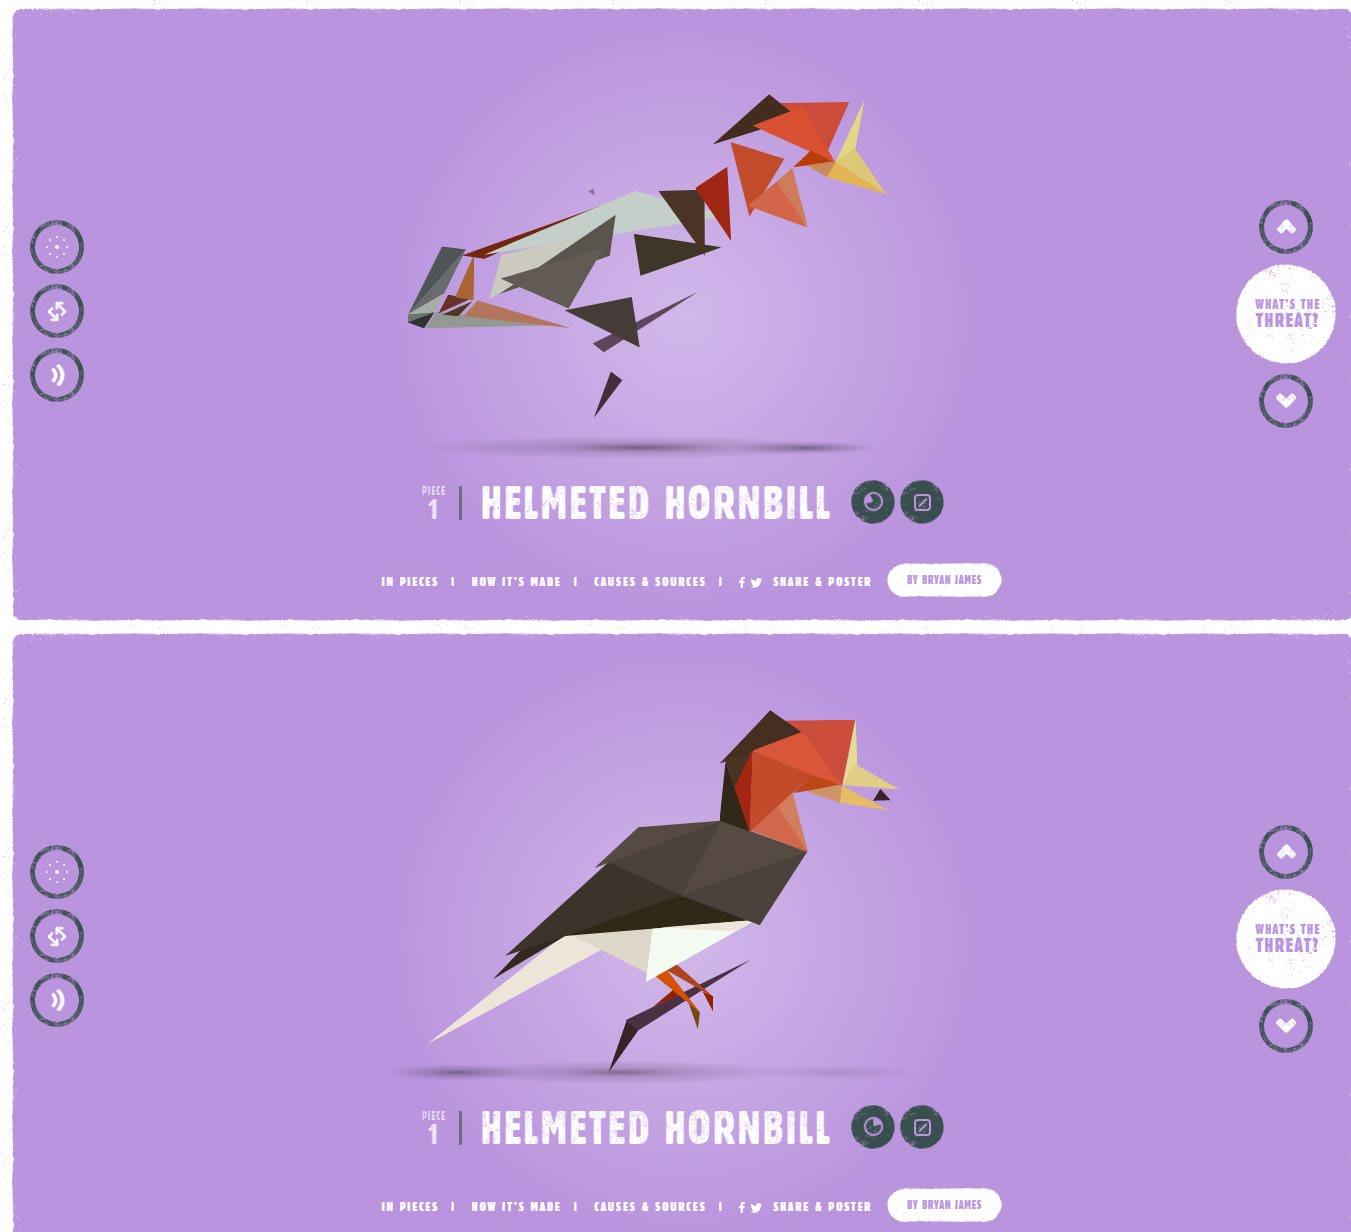
Task: Click "By Bryan James" button under fragmented bird
Action: (x=944, y=580)
